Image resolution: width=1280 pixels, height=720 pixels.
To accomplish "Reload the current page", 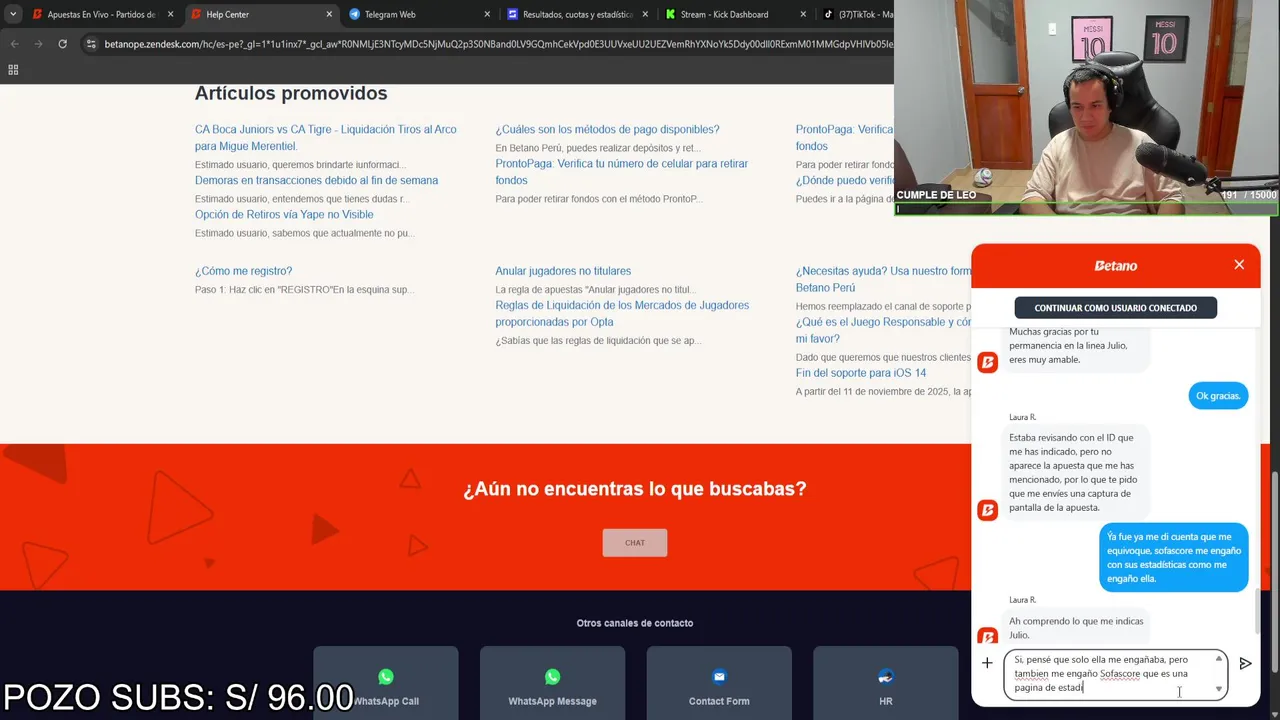I will tap(62, 44).
